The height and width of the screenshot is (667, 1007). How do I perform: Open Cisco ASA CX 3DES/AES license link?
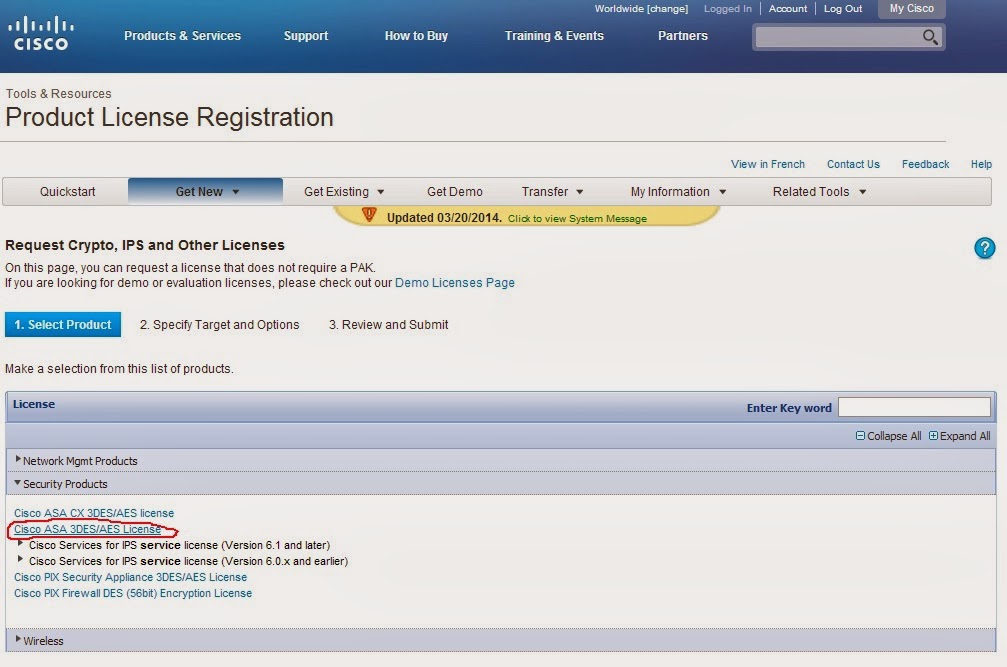click(94, 513)
